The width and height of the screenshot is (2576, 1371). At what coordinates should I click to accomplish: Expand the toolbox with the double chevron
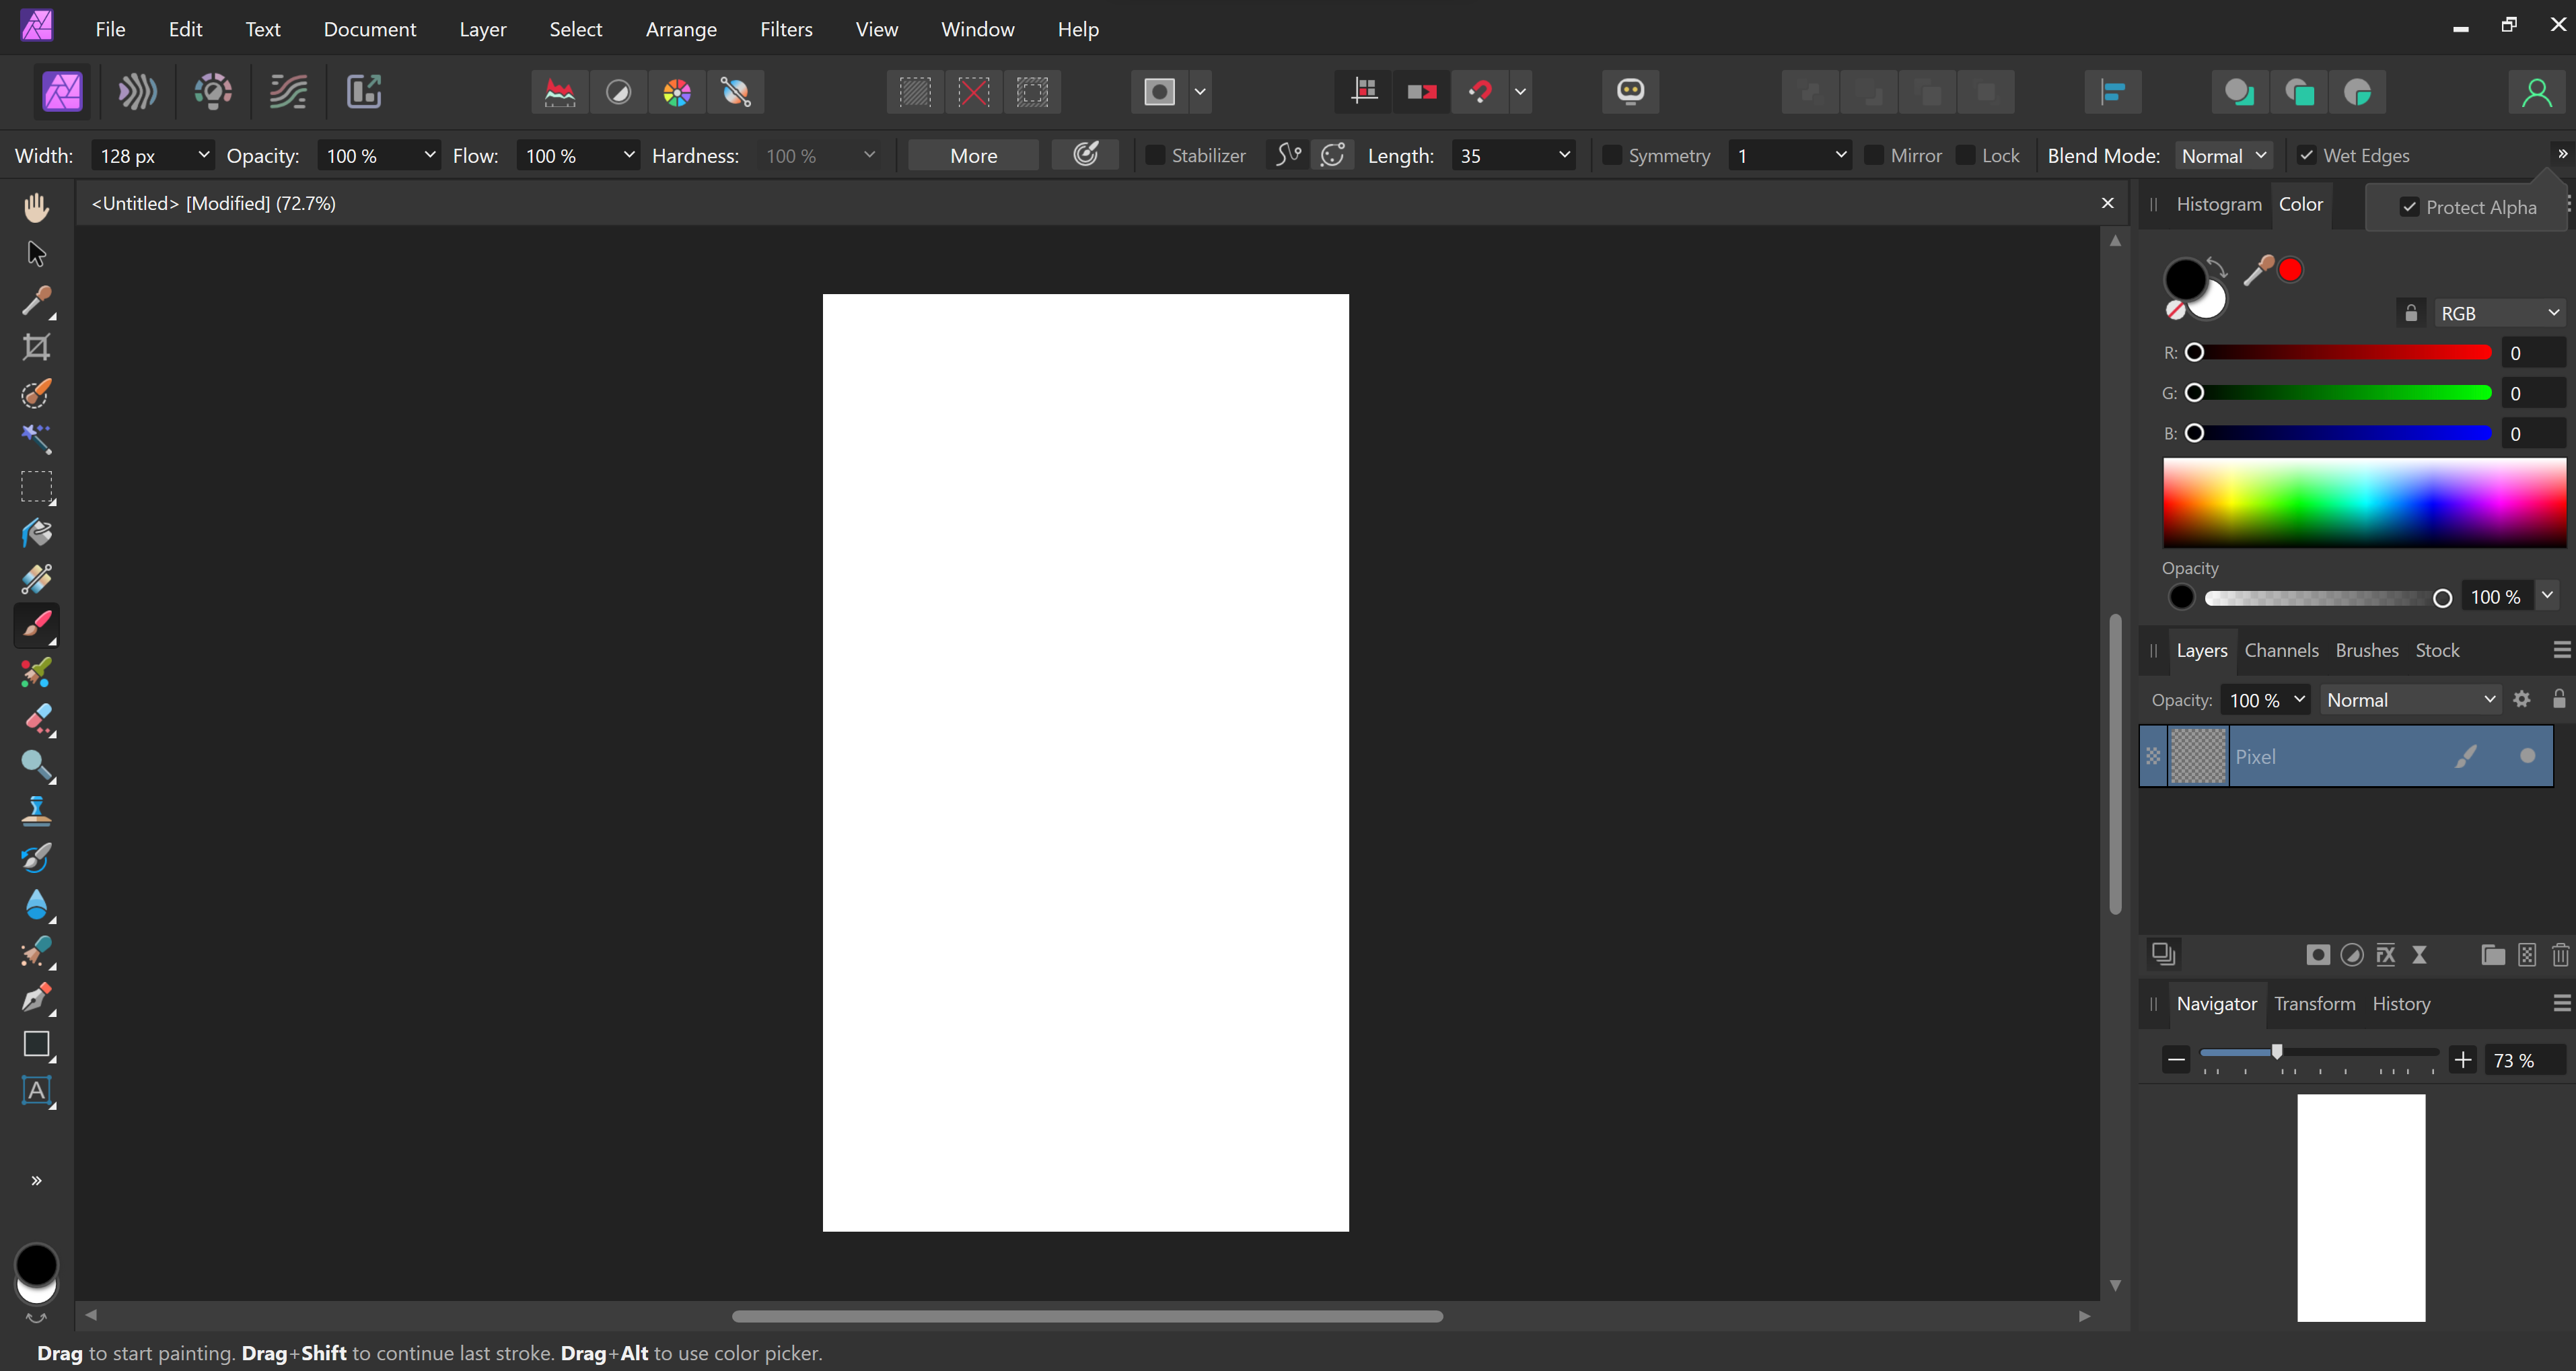(37, 1180)
